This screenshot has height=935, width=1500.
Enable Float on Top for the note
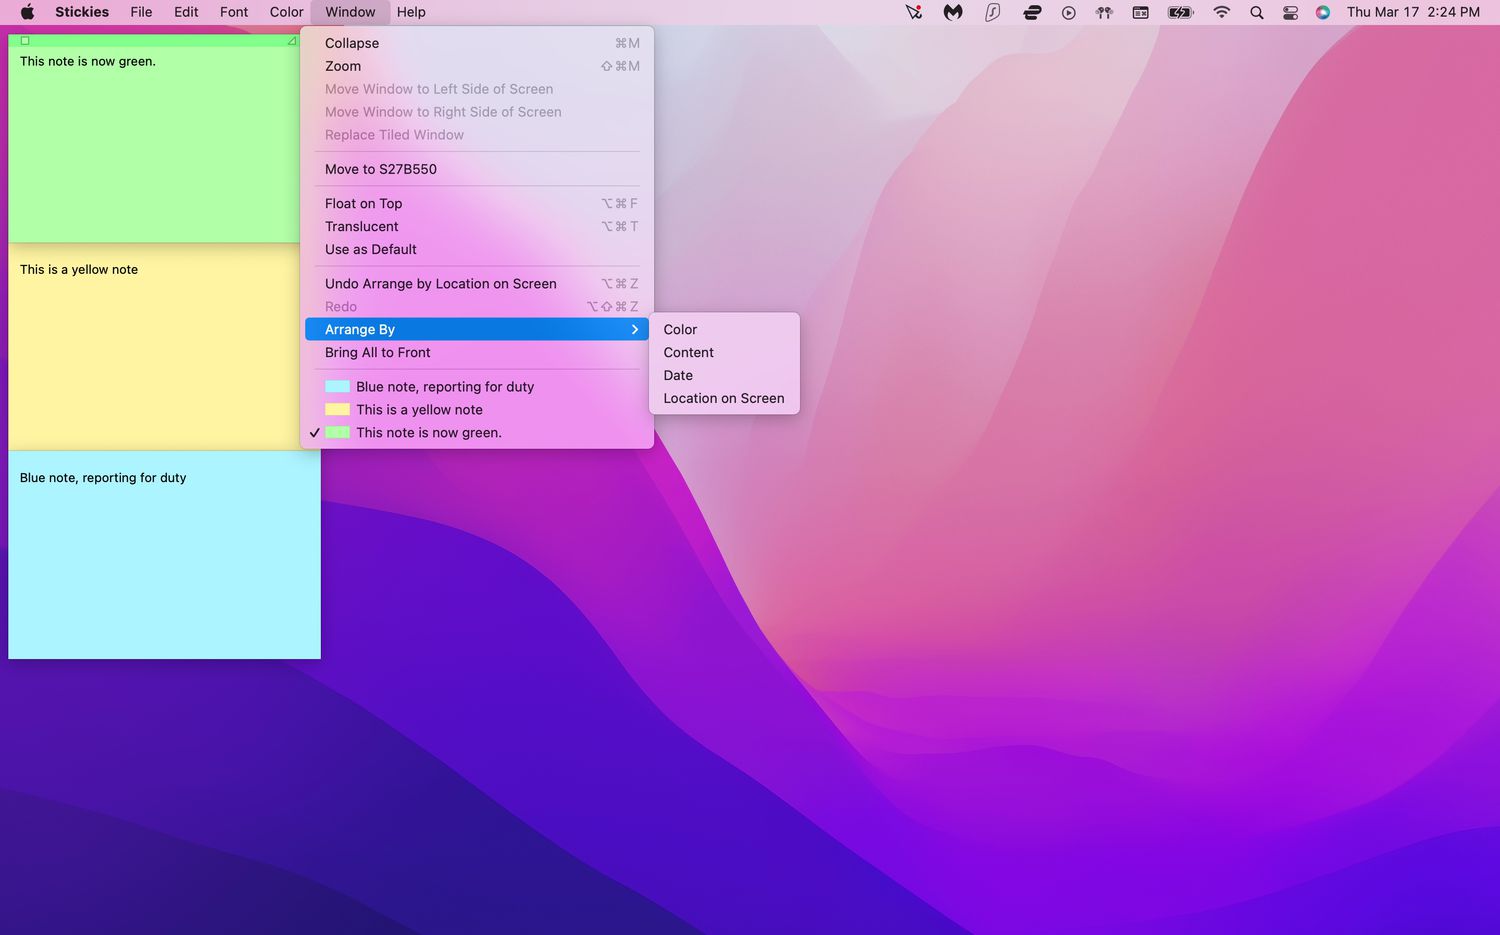tap(363, 203)
